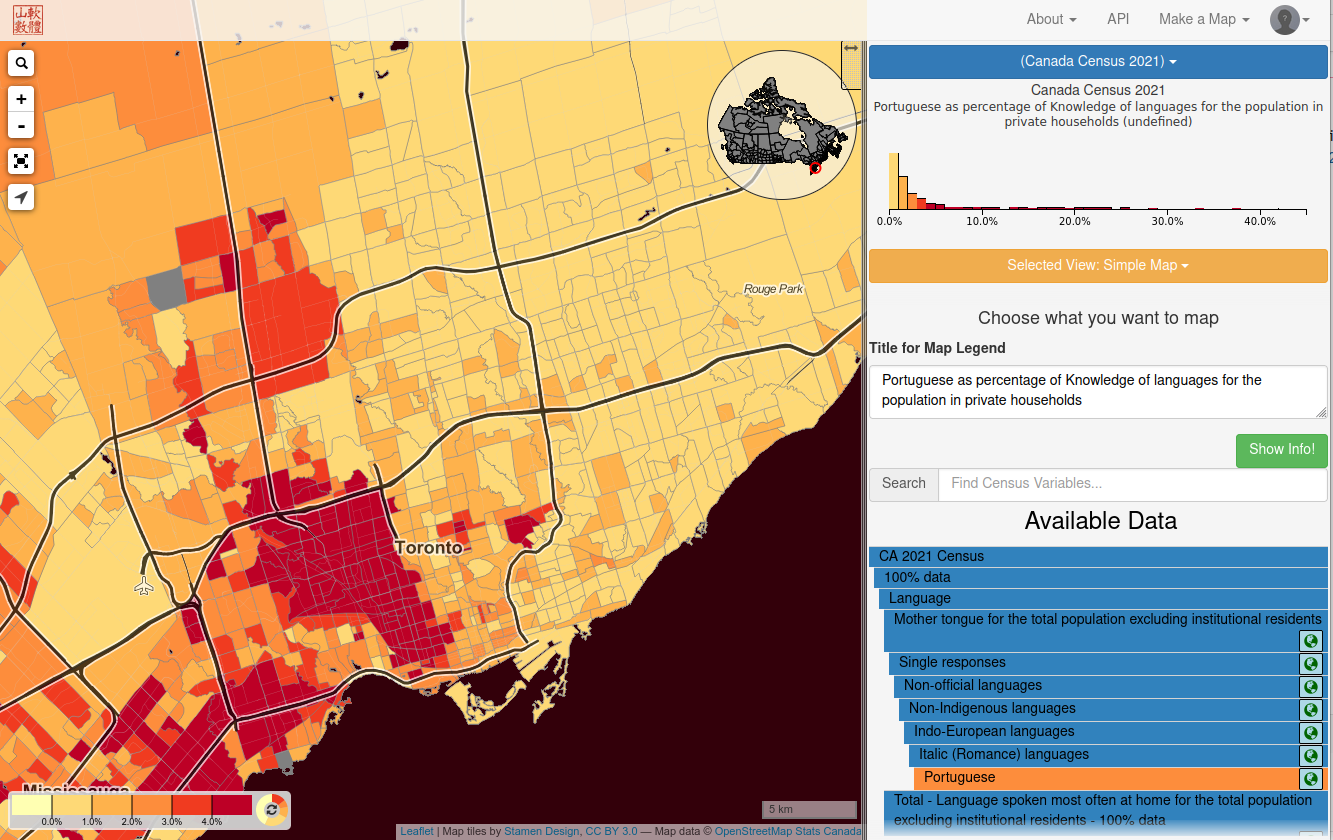Screen dimensions: 1333x840
Task: Open the Selected View Simple Map dropdown
Action: [x=1097, y=266]
